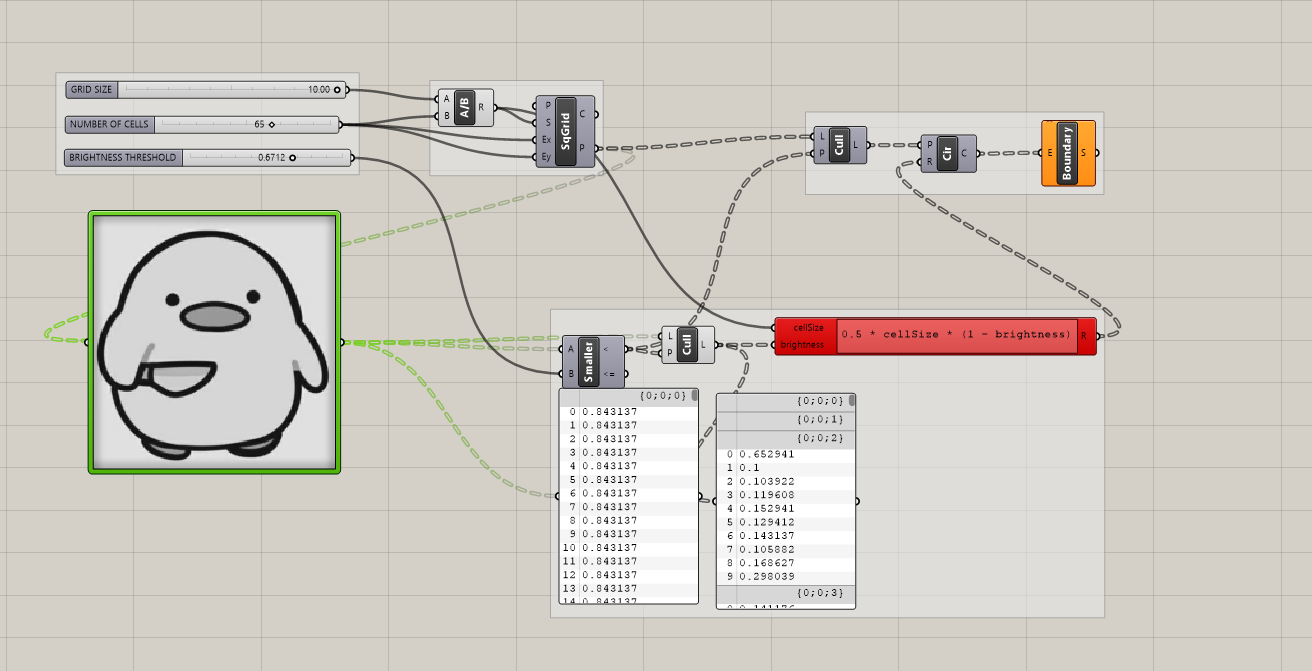Click the {0;0;2} branch header in panel
This screenshot has height=671, width=1312.
click(785, 438)
